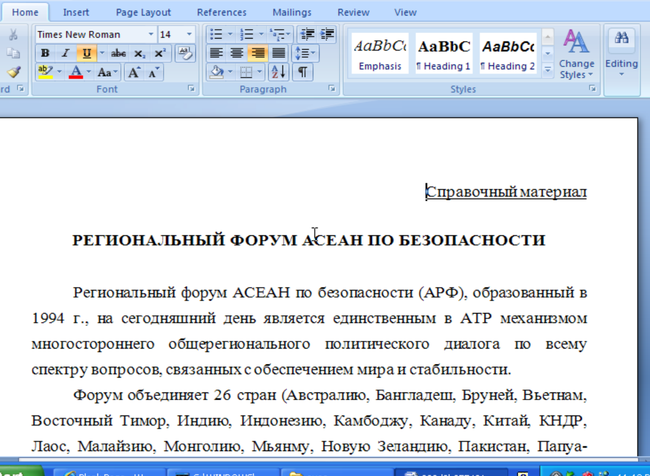
Task: Apply superscript formatting
Action: pos(157,53)
